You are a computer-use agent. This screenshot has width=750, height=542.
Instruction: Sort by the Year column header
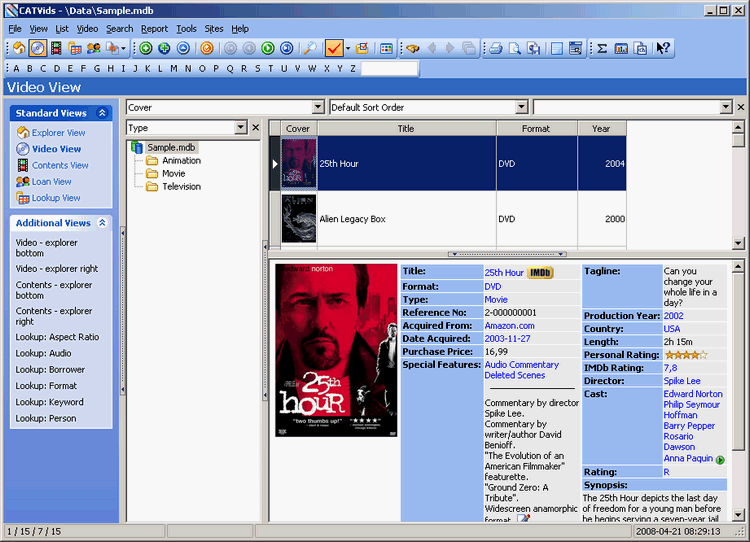[601, 128]
